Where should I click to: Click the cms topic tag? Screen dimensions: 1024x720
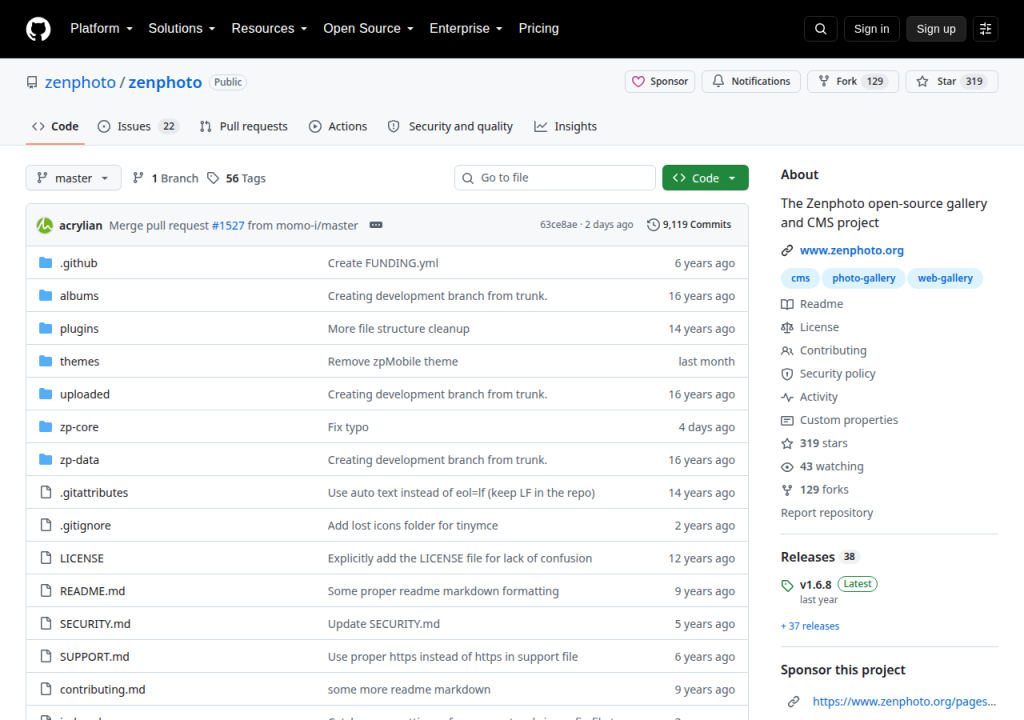pyautogui.click(x=800, y=278)
